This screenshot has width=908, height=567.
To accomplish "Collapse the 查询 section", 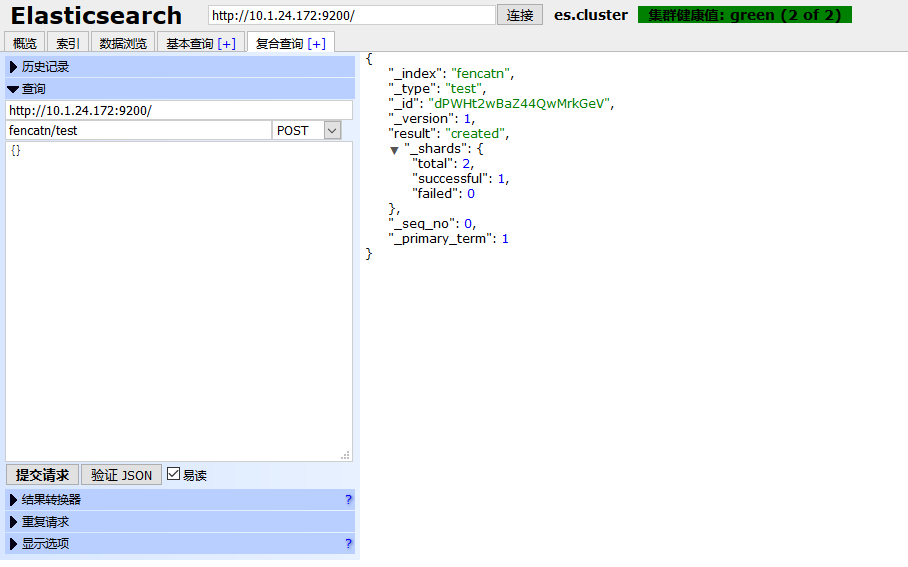I will (x=180, y=89).
